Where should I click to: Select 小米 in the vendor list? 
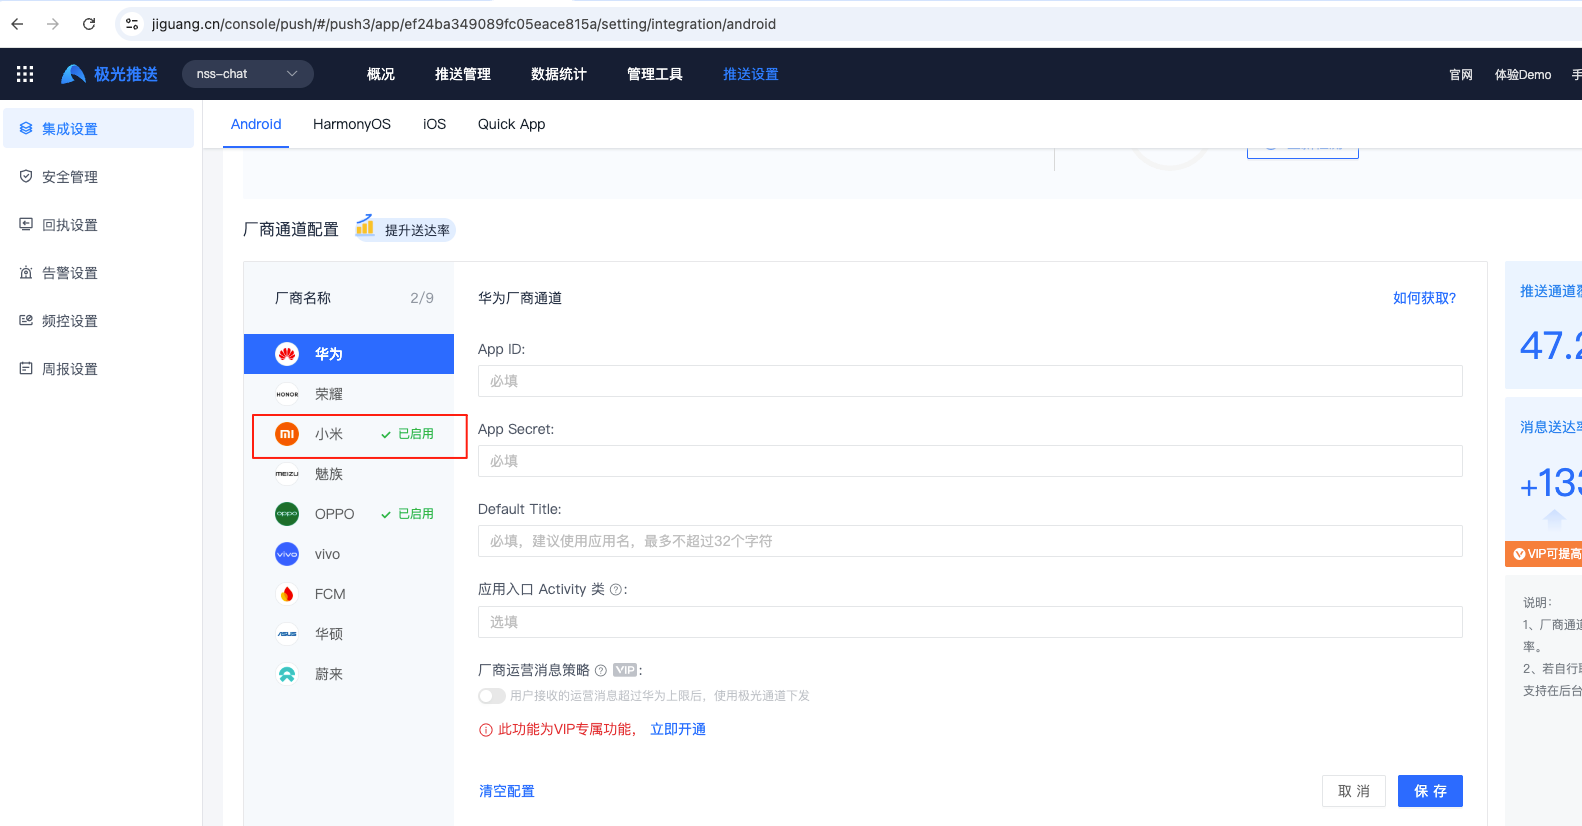349,434
